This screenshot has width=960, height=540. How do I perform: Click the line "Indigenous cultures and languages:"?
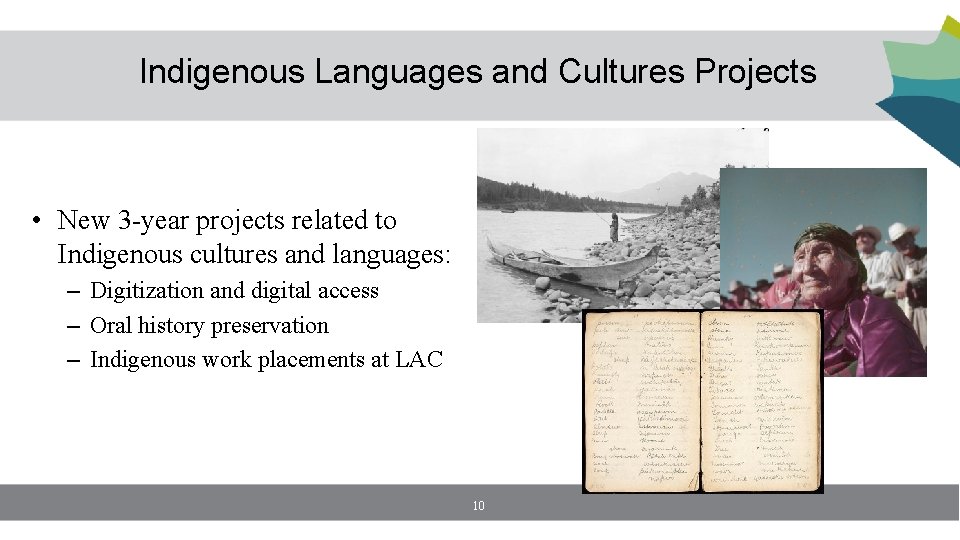point(253,255)
